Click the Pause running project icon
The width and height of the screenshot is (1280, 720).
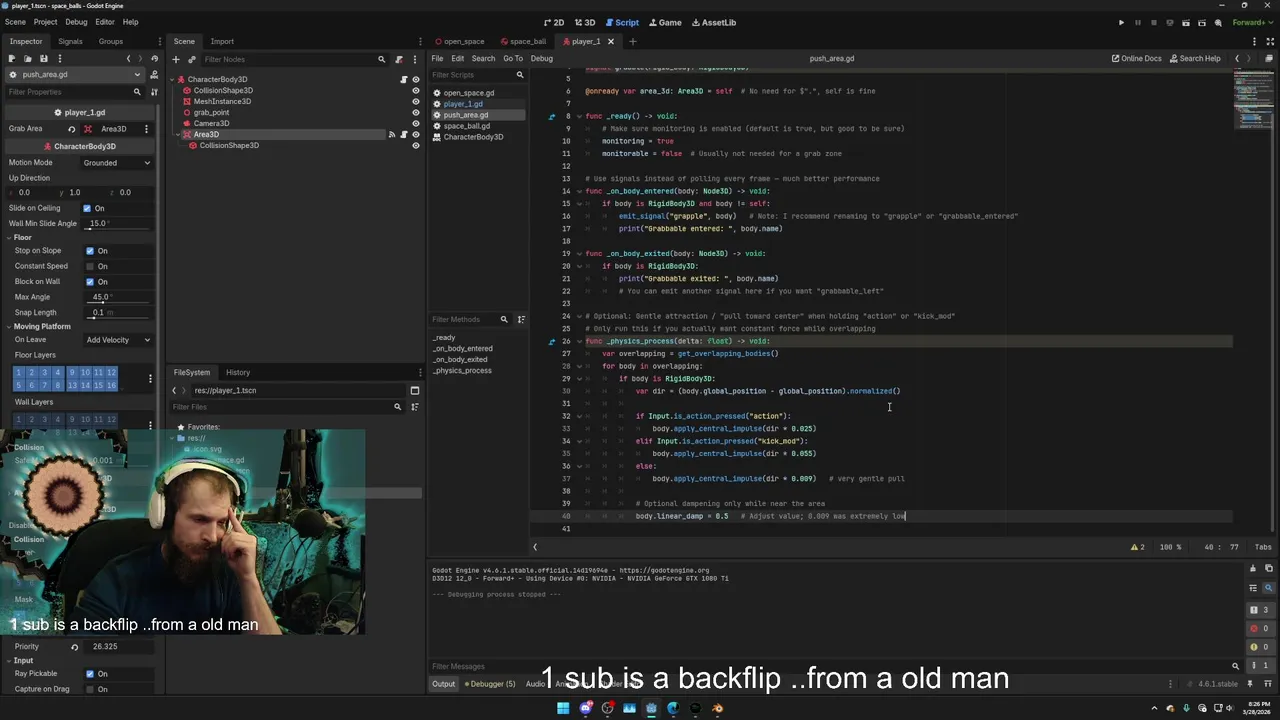[1137, 22]
